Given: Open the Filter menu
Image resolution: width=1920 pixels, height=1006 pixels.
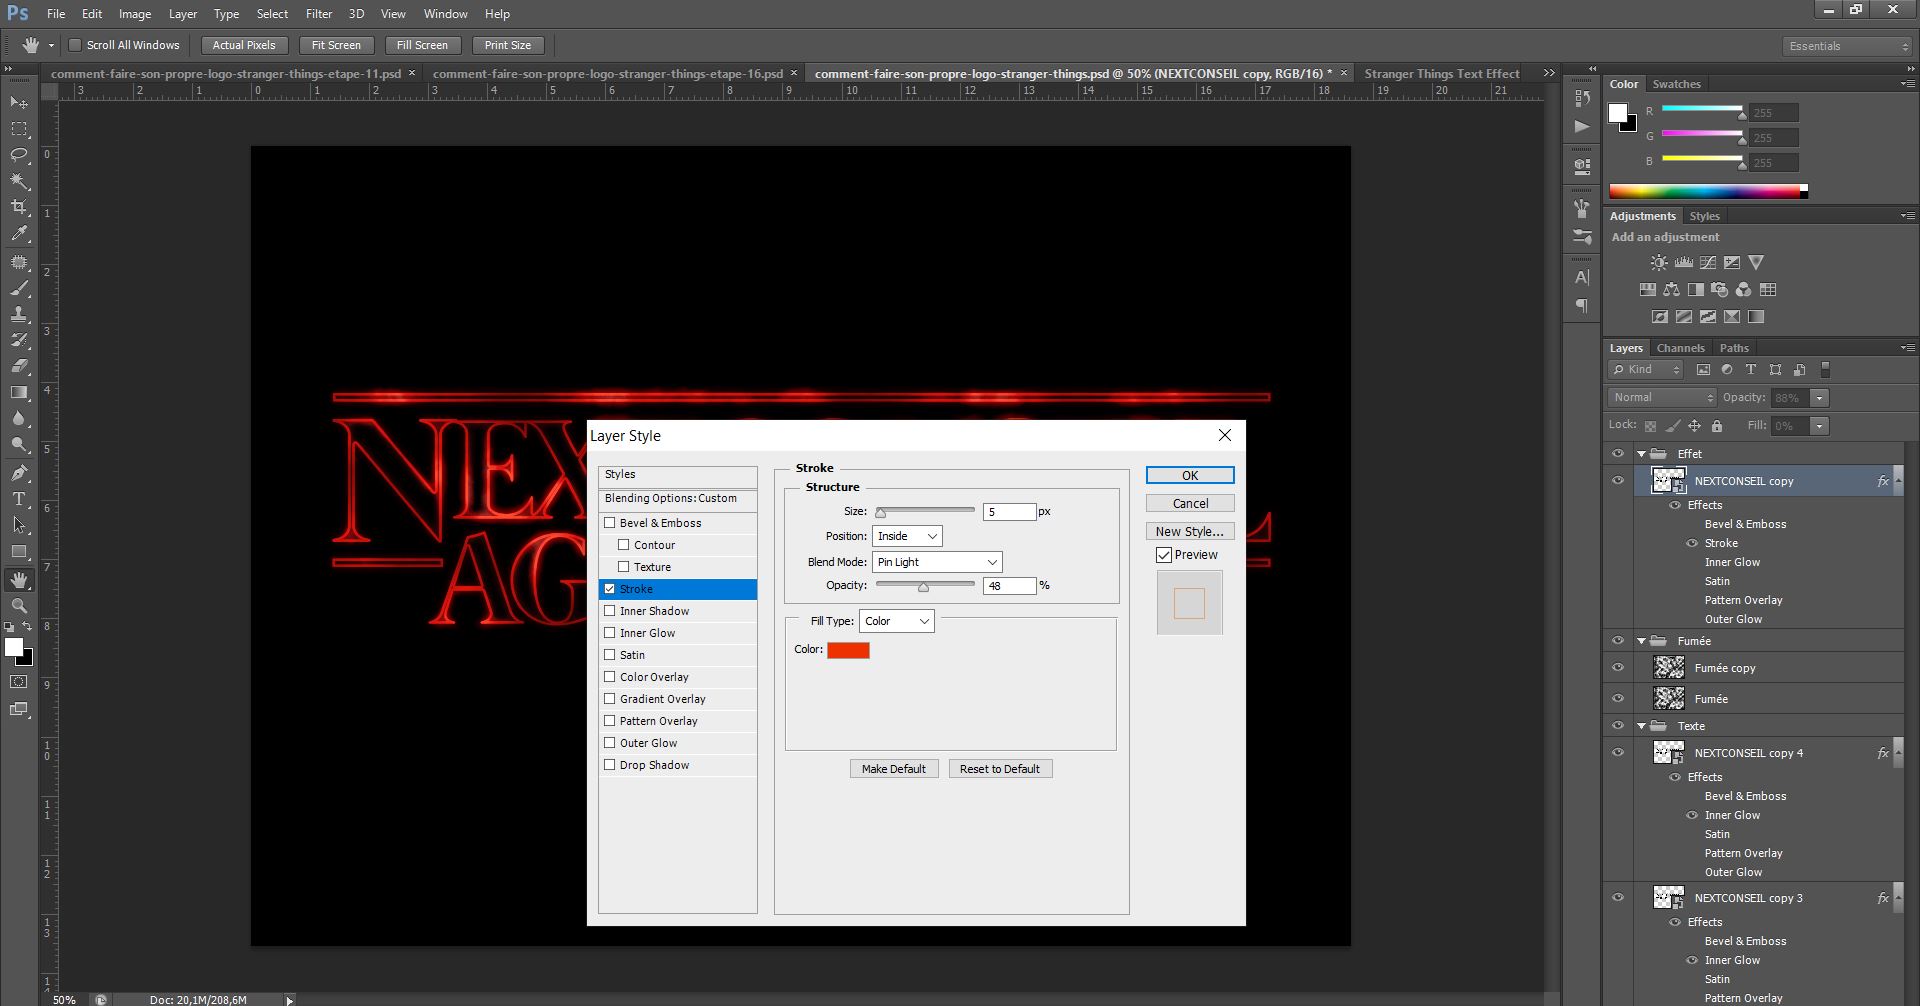Looking at the screenshot, I should tap(319, 14).
